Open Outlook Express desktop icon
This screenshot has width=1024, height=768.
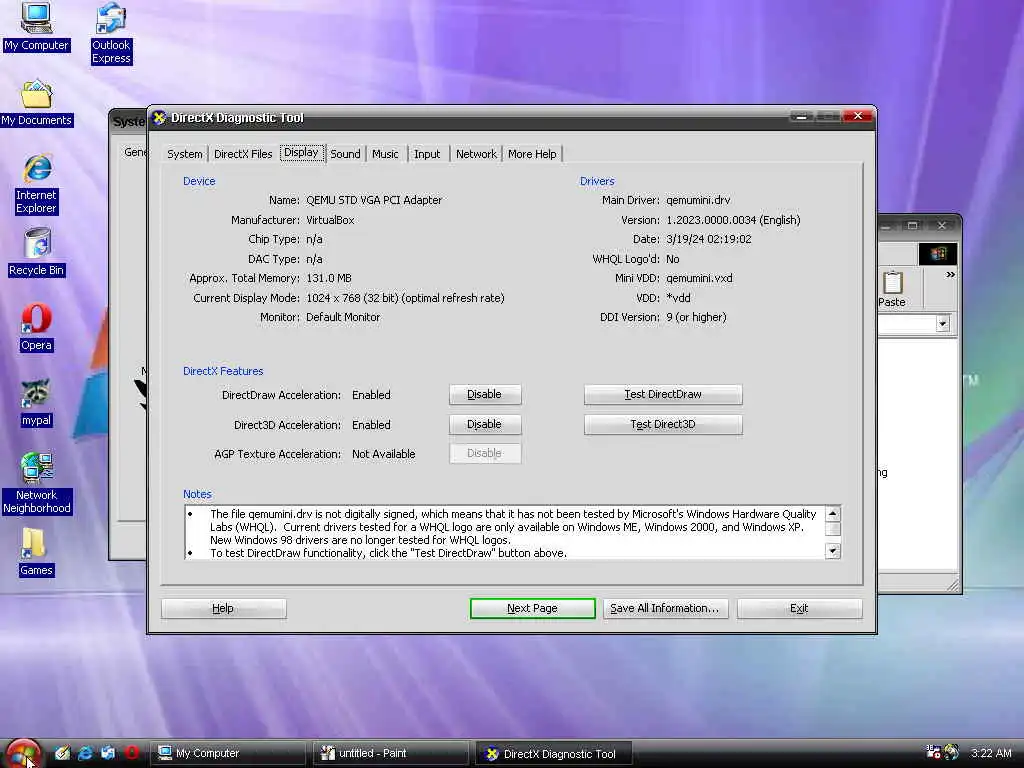coord(111,33)
